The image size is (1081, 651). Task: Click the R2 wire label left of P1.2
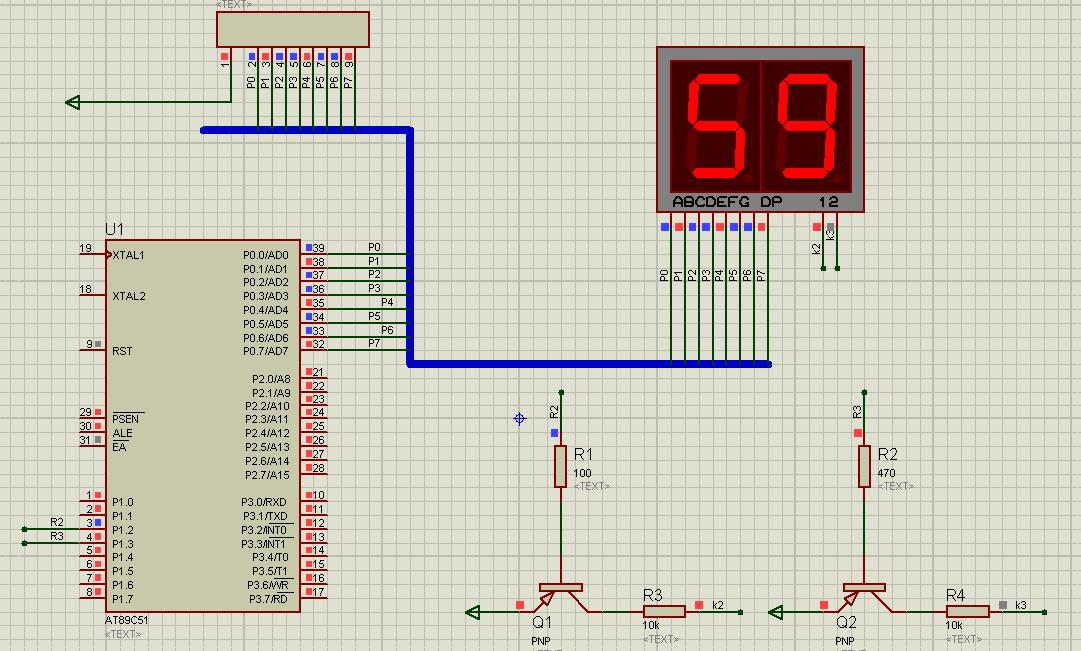[57, 522]
